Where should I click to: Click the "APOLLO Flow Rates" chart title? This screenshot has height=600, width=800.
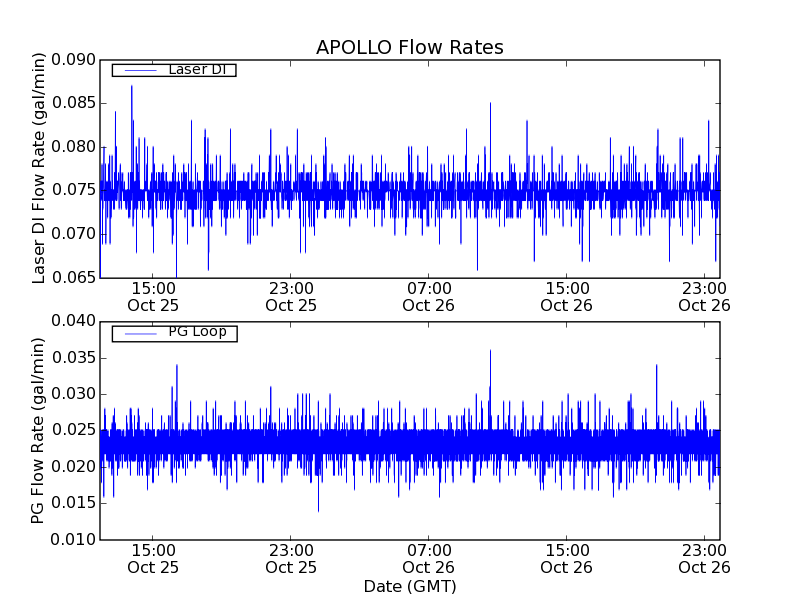[x=409, y=47]
